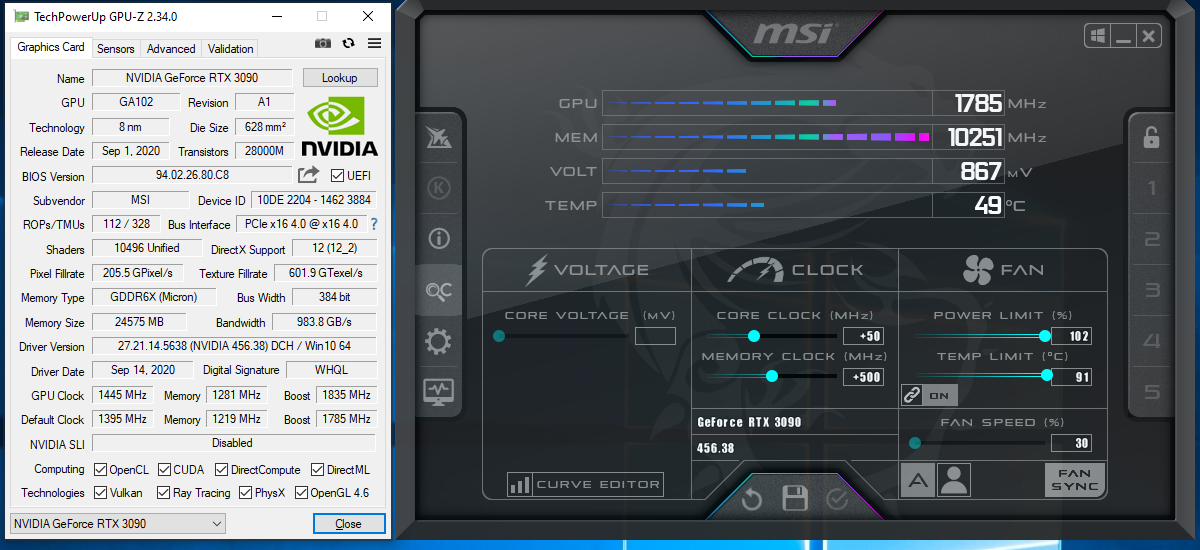Switch to the Sensors tab
This screenshot has height=550, width=1200.
tap(116, 49)
